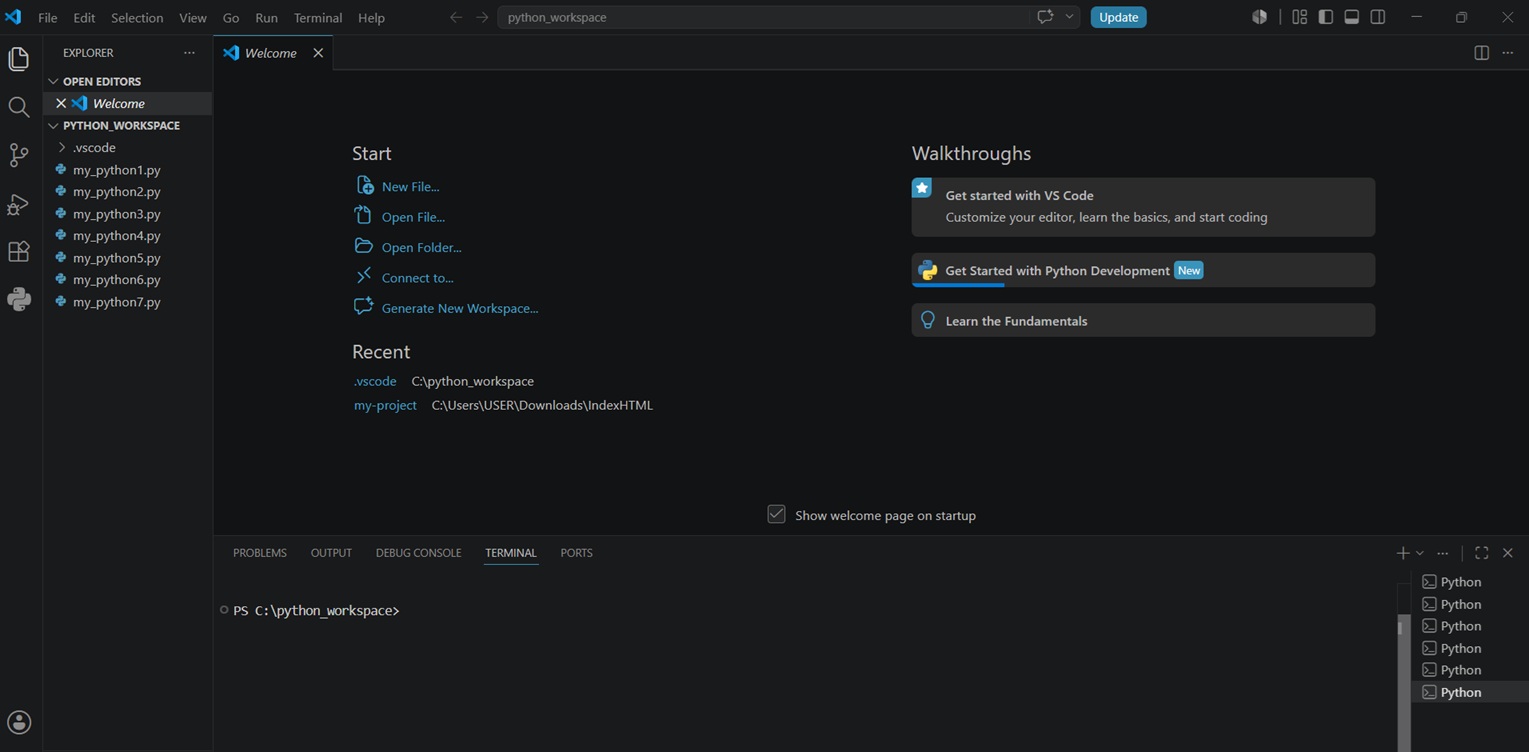Open recent my-project link
1529x752 pixels.
[385, 405]
